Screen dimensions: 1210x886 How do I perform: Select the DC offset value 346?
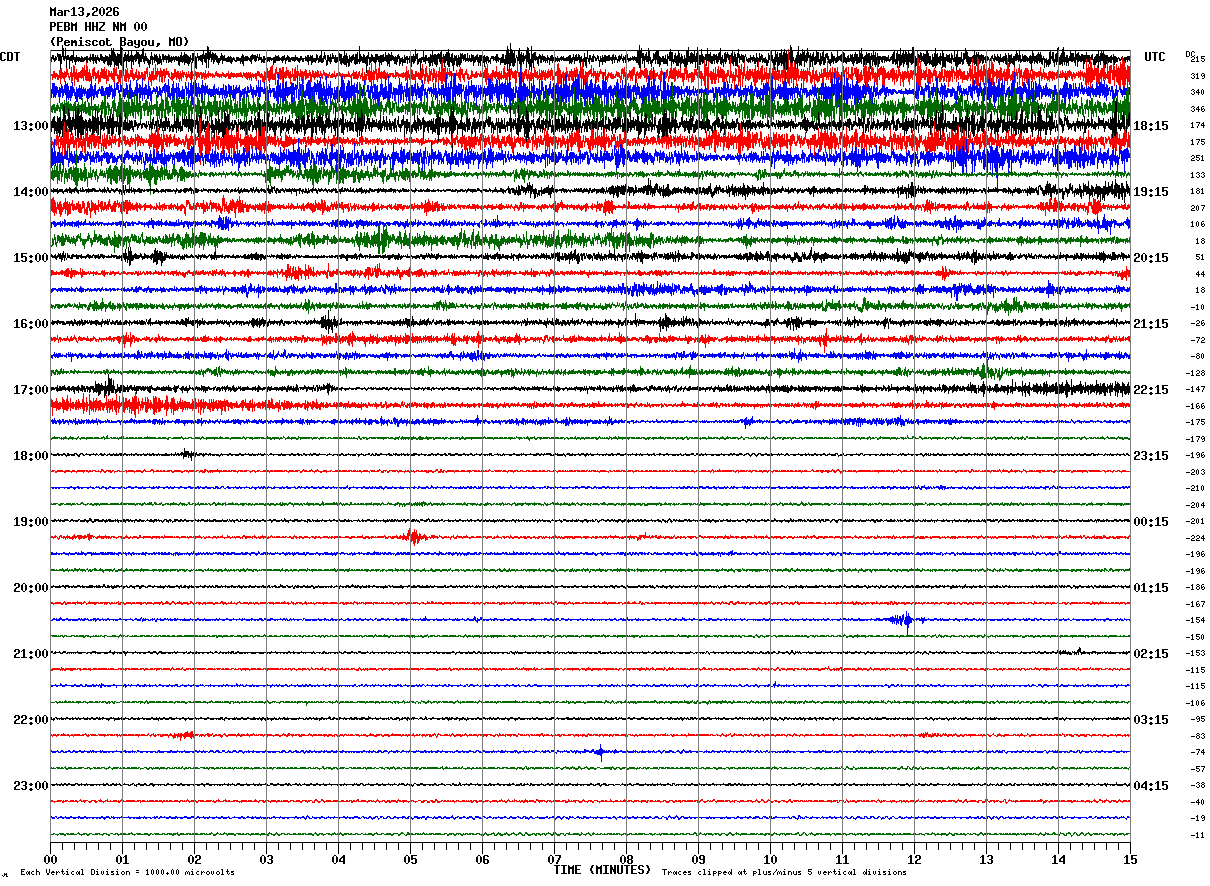pyautogui.click(x=1197, y=109)
